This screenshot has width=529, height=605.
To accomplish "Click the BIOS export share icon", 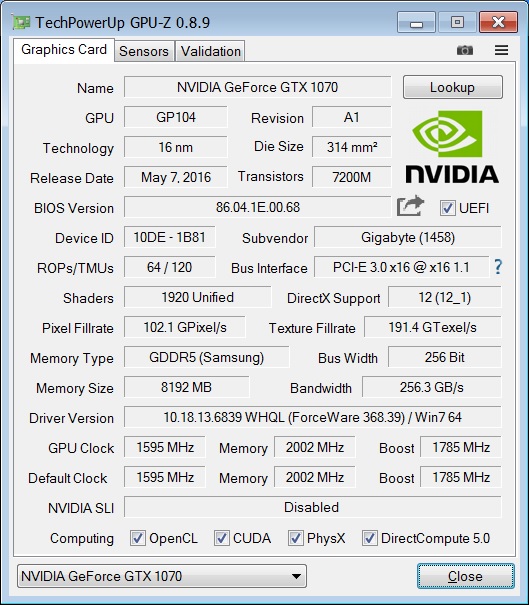I will point(410,206).
